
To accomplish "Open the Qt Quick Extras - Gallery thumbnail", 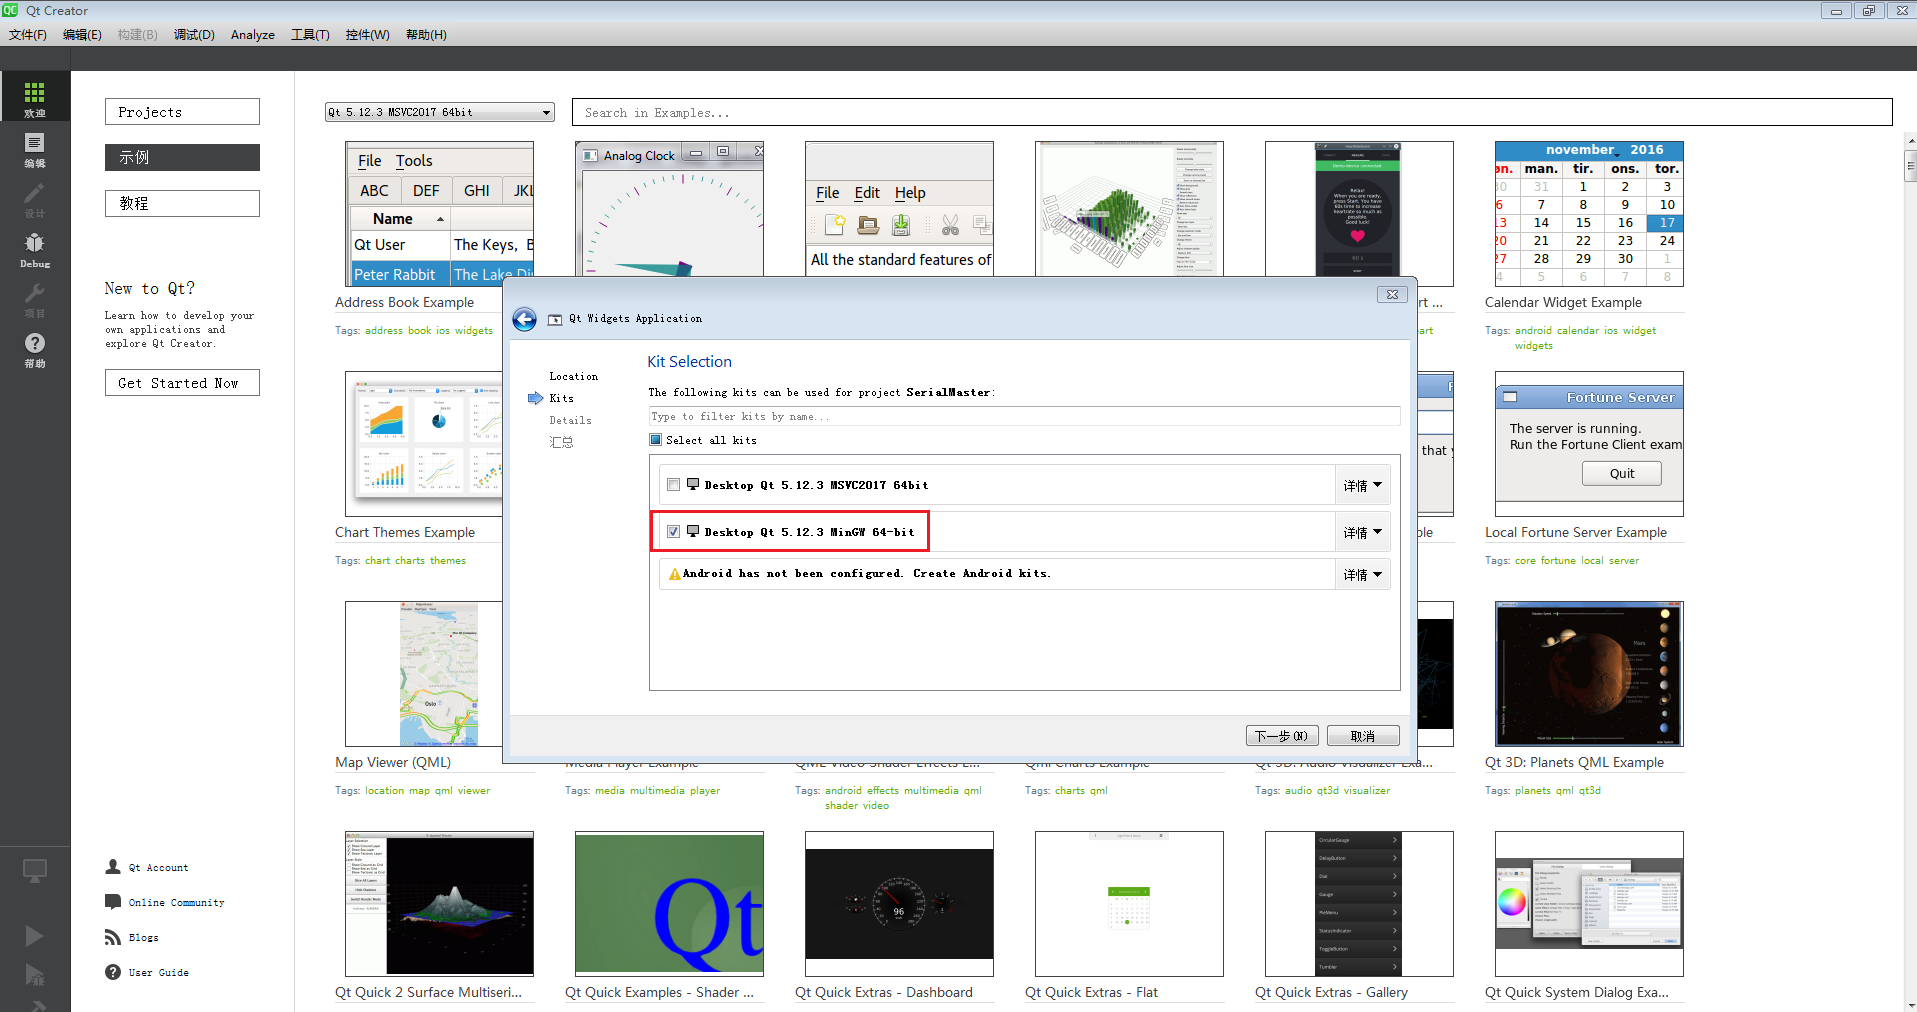I will (x=1359, y=904).
